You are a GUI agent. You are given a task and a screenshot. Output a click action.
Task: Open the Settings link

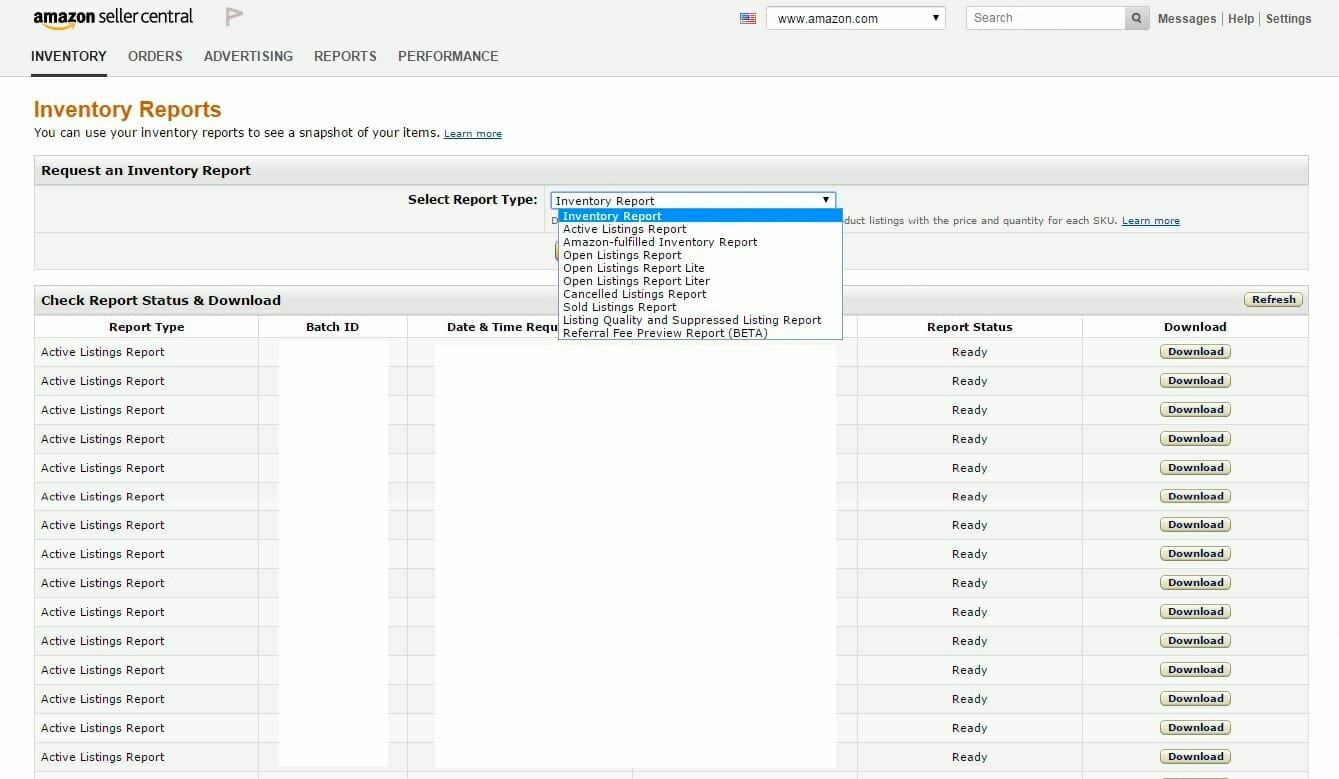coord(1288,18)
